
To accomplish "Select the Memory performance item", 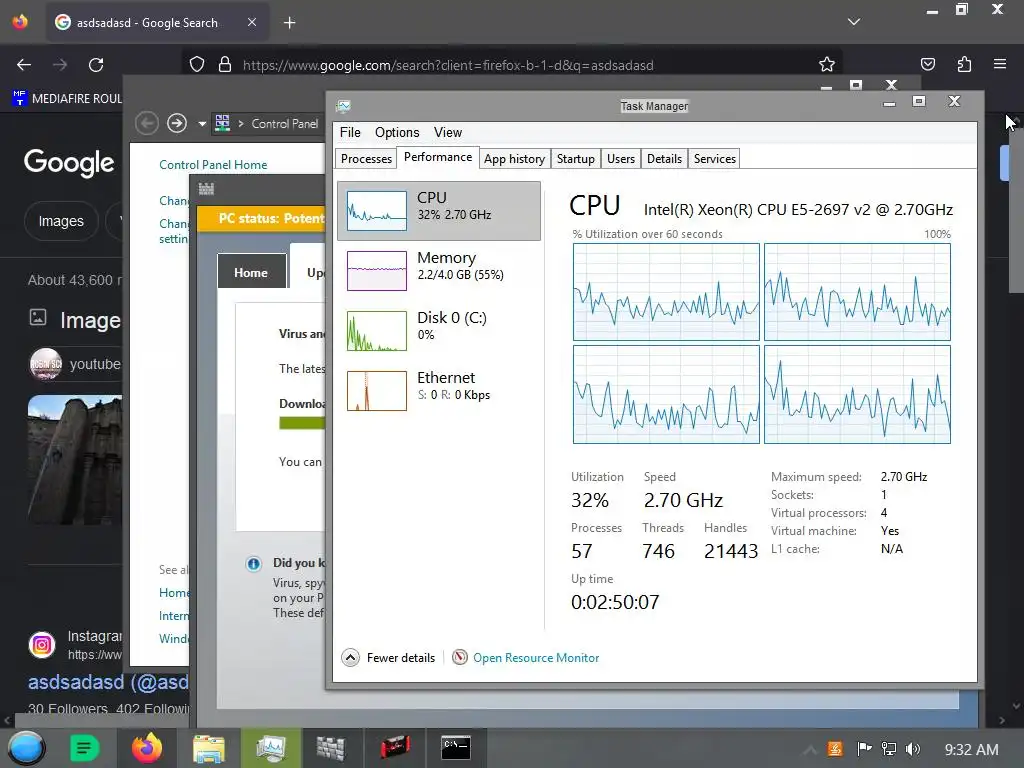I will [439, 270].
